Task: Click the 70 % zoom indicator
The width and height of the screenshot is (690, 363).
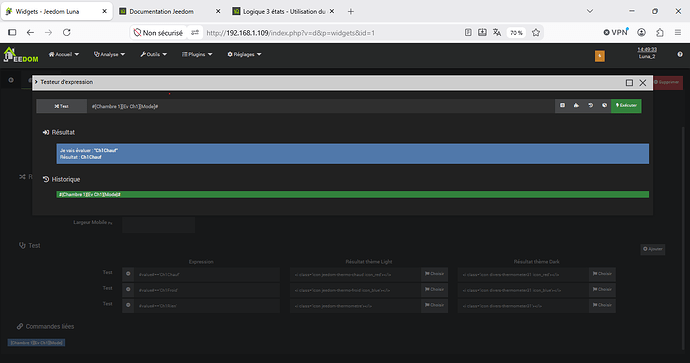Action: (516, 33)
